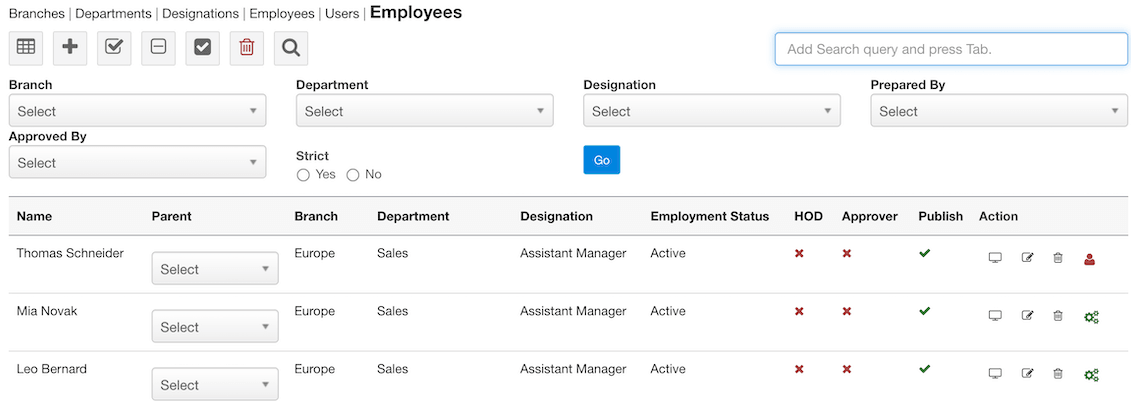Click red user icon for Thomas Schneider
Image resolution: width=1131 pixels, height=403 pixels.
pos(1089,259)
